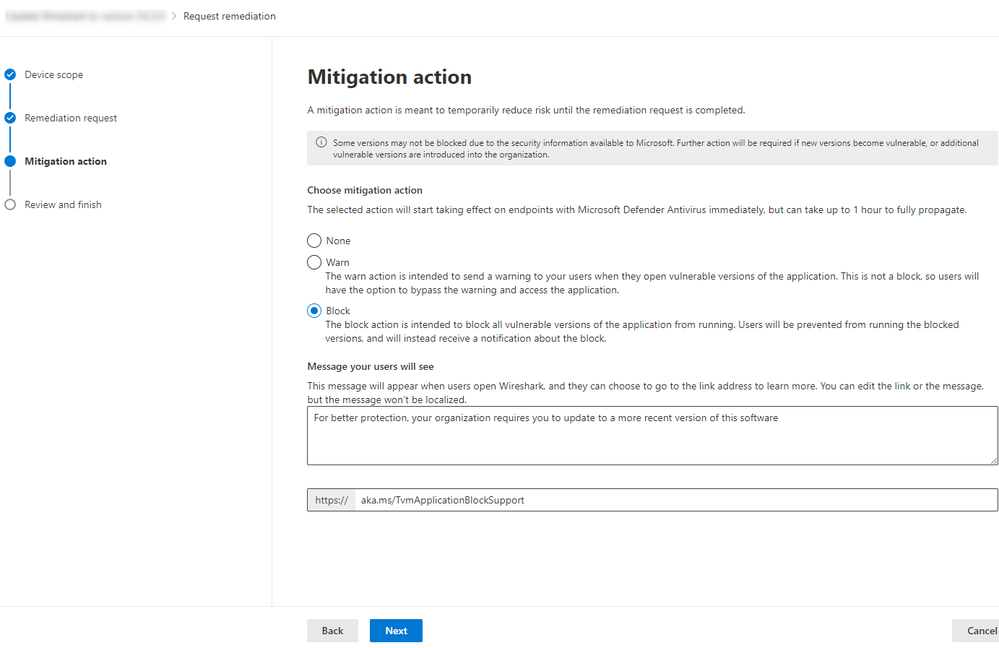The image size is (999, 648).
Task: Click the Review and finish empty step circle
Action: pyautogui.click(x=10, y=204)
